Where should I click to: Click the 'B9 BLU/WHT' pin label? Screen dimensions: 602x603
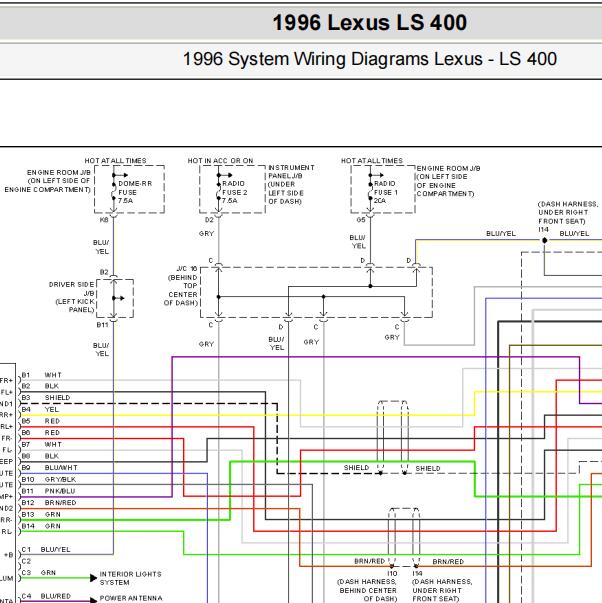pos(49,467)
